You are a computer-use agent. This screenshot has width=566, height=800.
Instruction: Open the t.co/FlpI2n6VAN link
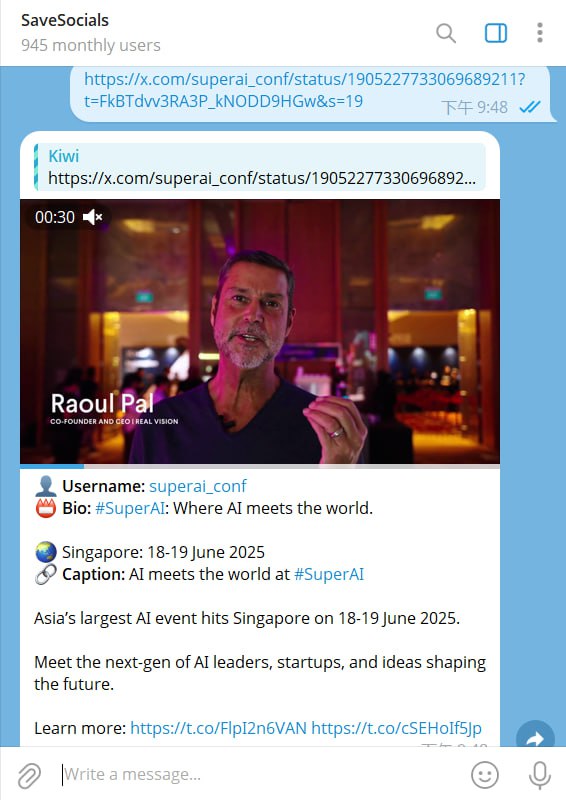(218, 728)
